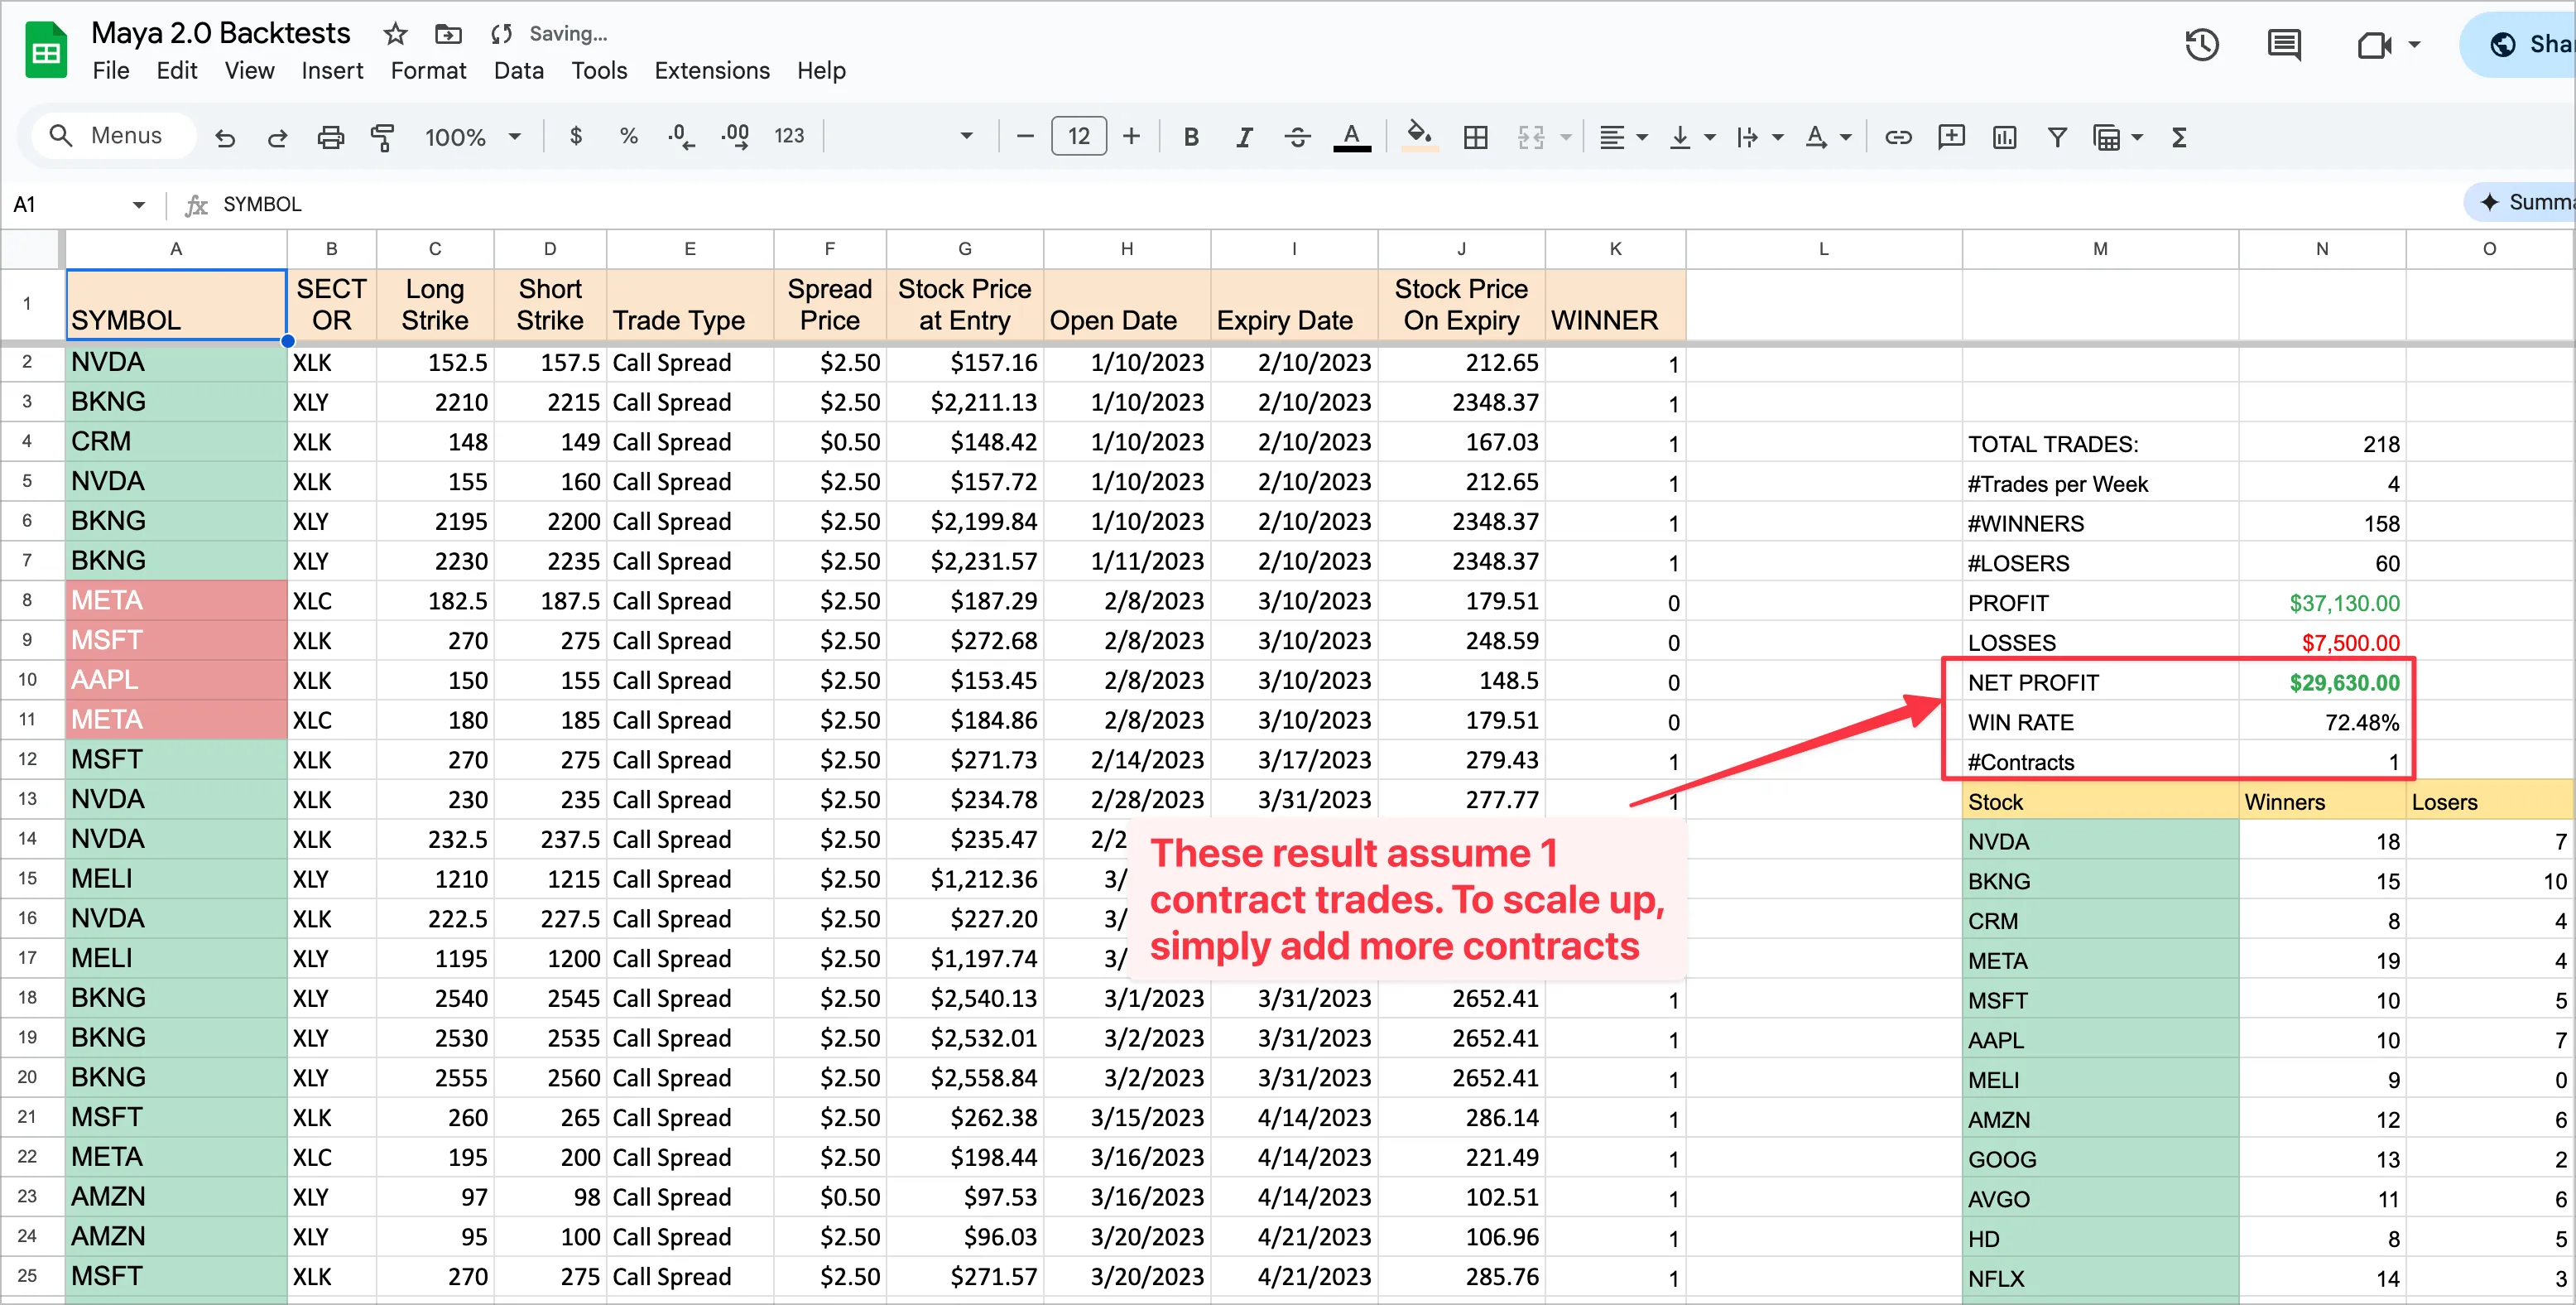Screen dimensions: 2576x1305
Task: Format as currency with dollar icon
Action: 576,136
